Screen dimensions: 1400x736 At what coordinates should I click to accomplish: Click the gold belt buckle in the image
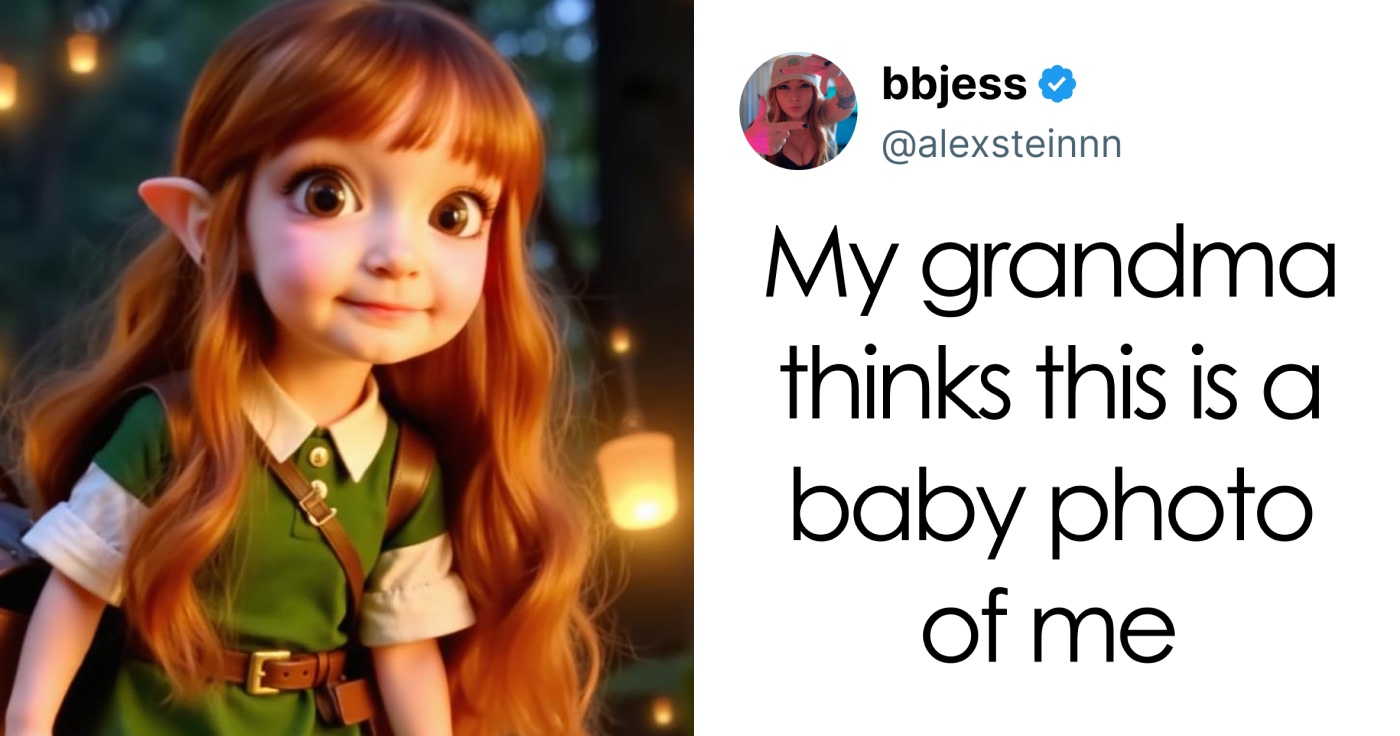(x=263, y=670)
